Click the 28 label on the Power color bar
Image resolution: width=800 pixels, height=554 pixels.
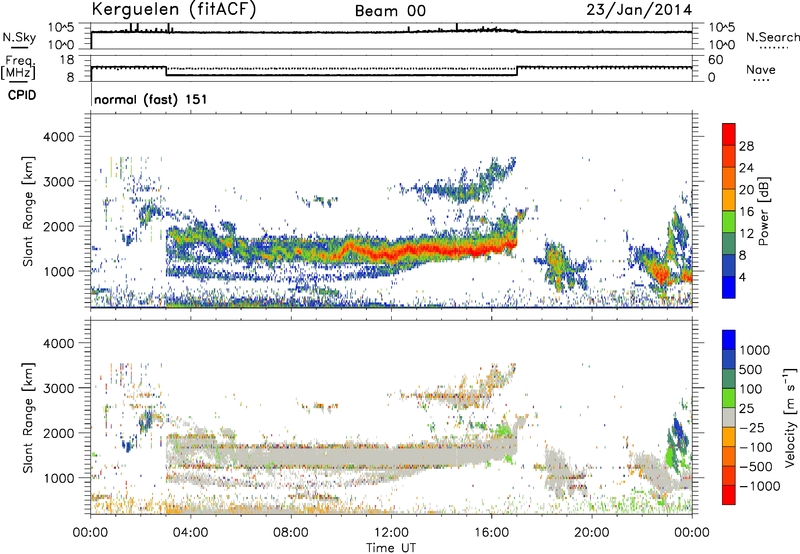click(746, 146)
